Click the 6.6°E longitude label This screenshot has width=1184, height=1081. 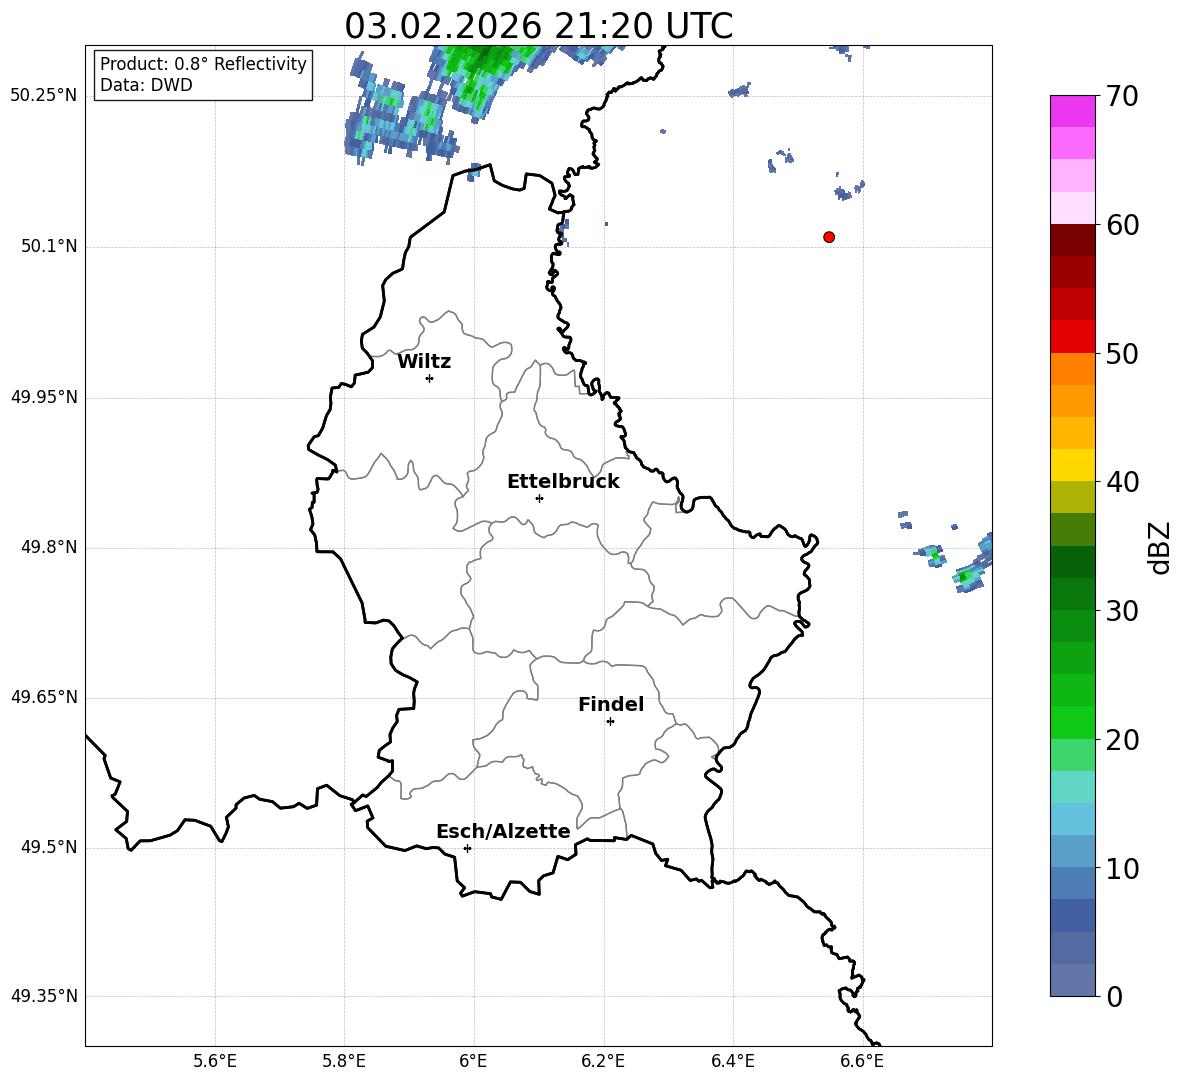click(x=862, y=1061)
